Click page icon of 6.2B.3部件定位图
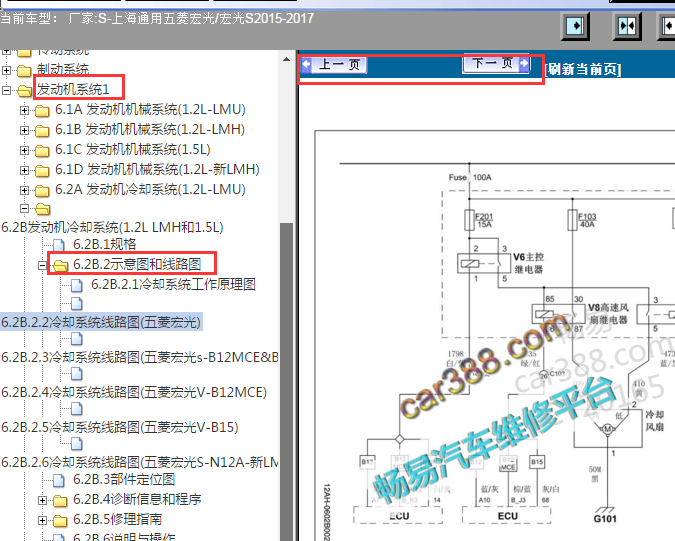 (x=59, y=480)
